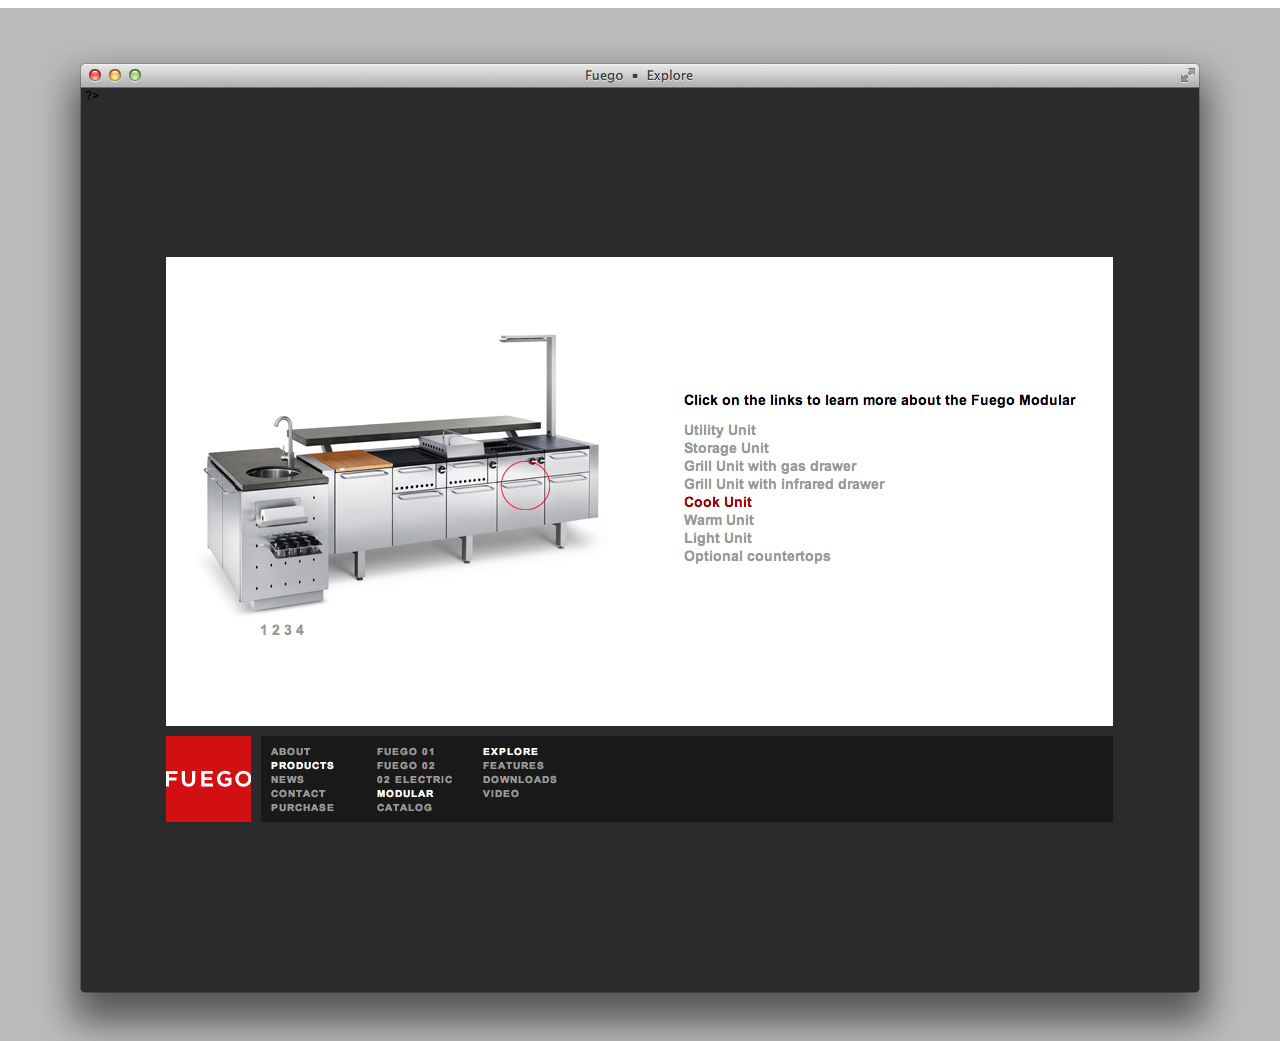Select MODULAR product
Image resolution: width=1280 pixels, height=1041 pixels.
coord(405,793)
